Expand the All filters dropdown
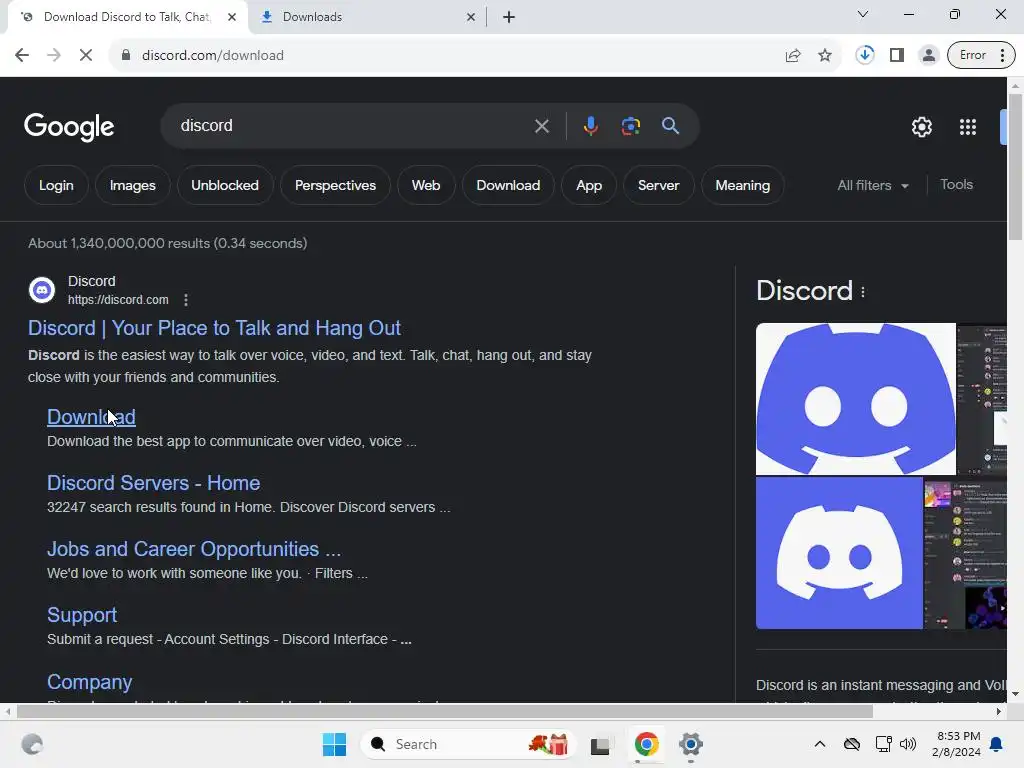 pyautogui.click(x=873, y=185)
